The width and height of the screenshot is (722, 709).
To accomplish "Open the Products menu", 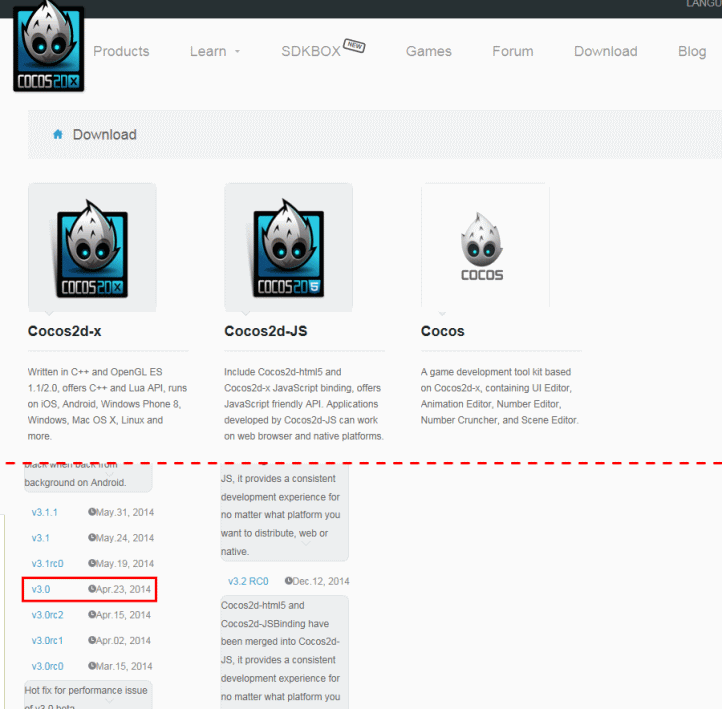I will click(x=121, y=51).
